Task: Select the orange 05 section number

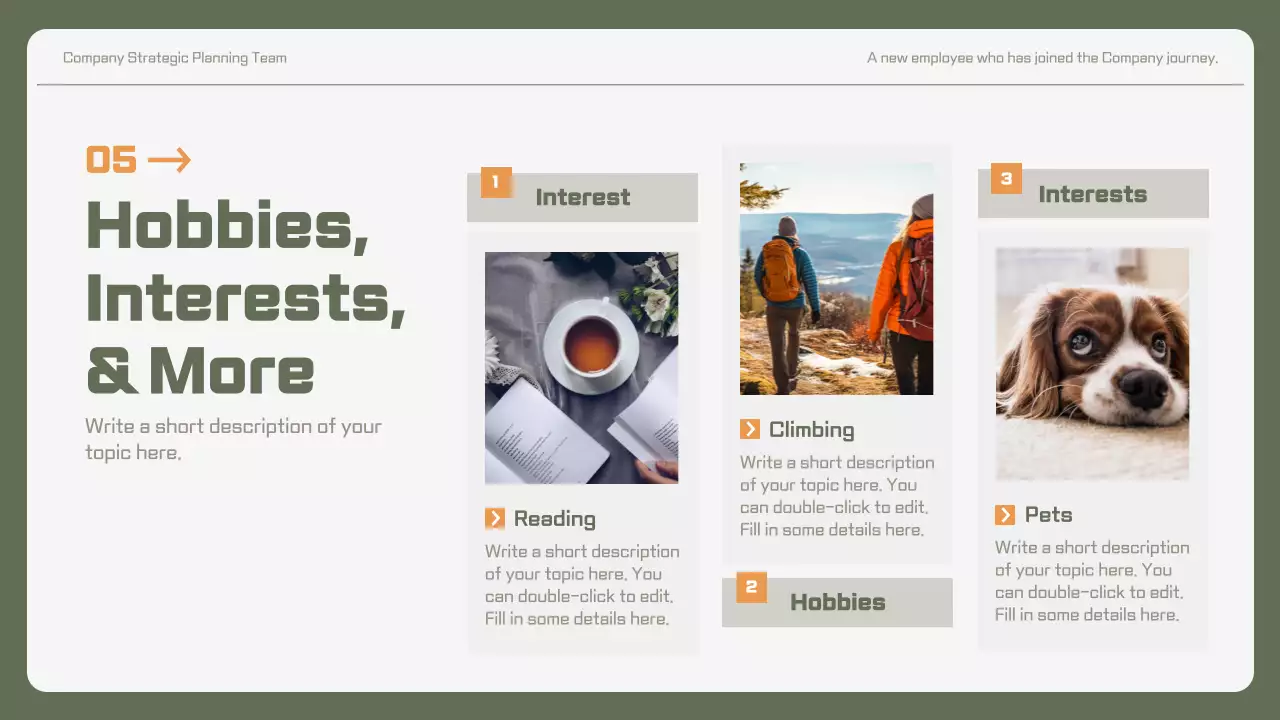Action: pos(111,160)
